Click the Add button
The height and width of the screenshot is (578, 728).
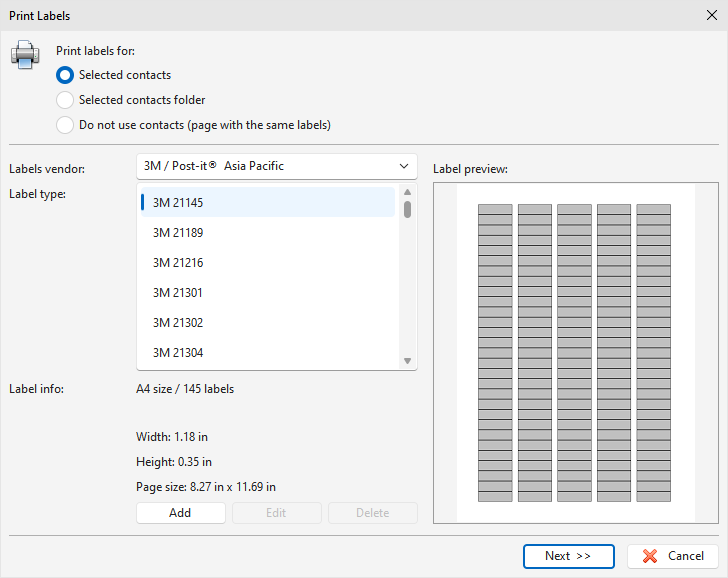pyautogui.click(x=181, y=513)
